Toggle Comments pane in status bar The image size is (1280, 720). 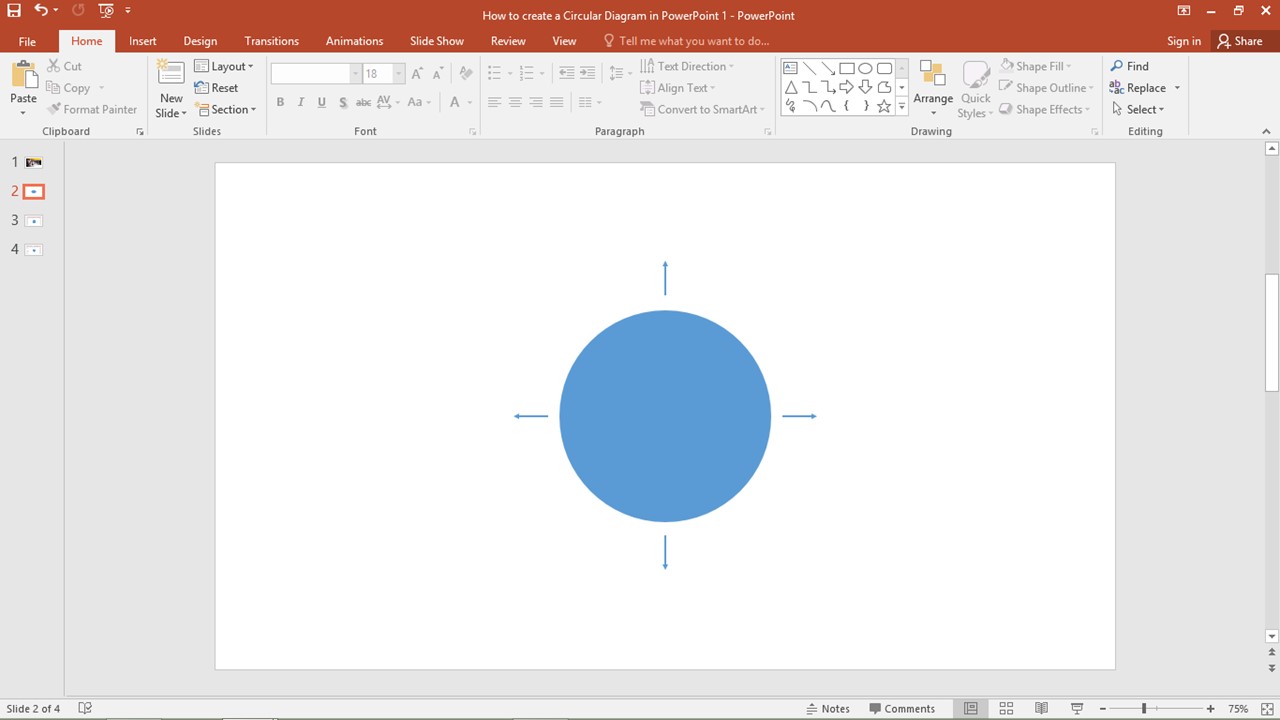(902, 708)
